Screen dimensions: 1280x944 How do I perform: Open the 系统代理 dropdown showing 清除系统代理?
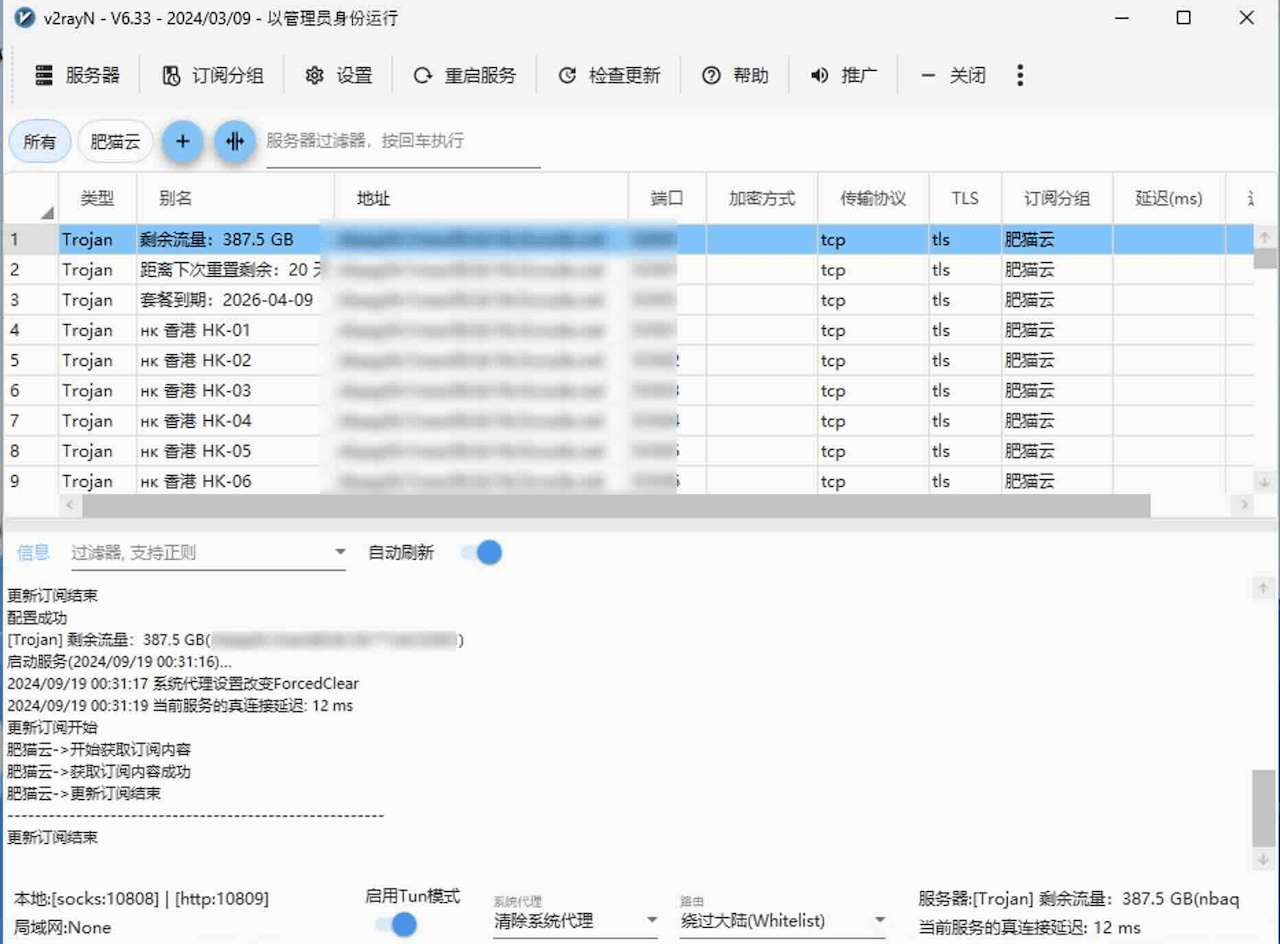click(x=575, y=920)
